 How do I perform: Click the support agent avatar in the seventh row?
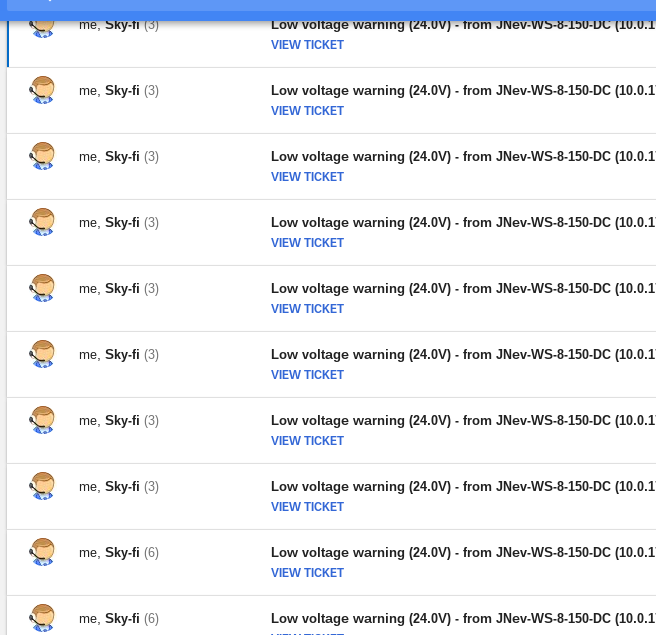[42, 420]
